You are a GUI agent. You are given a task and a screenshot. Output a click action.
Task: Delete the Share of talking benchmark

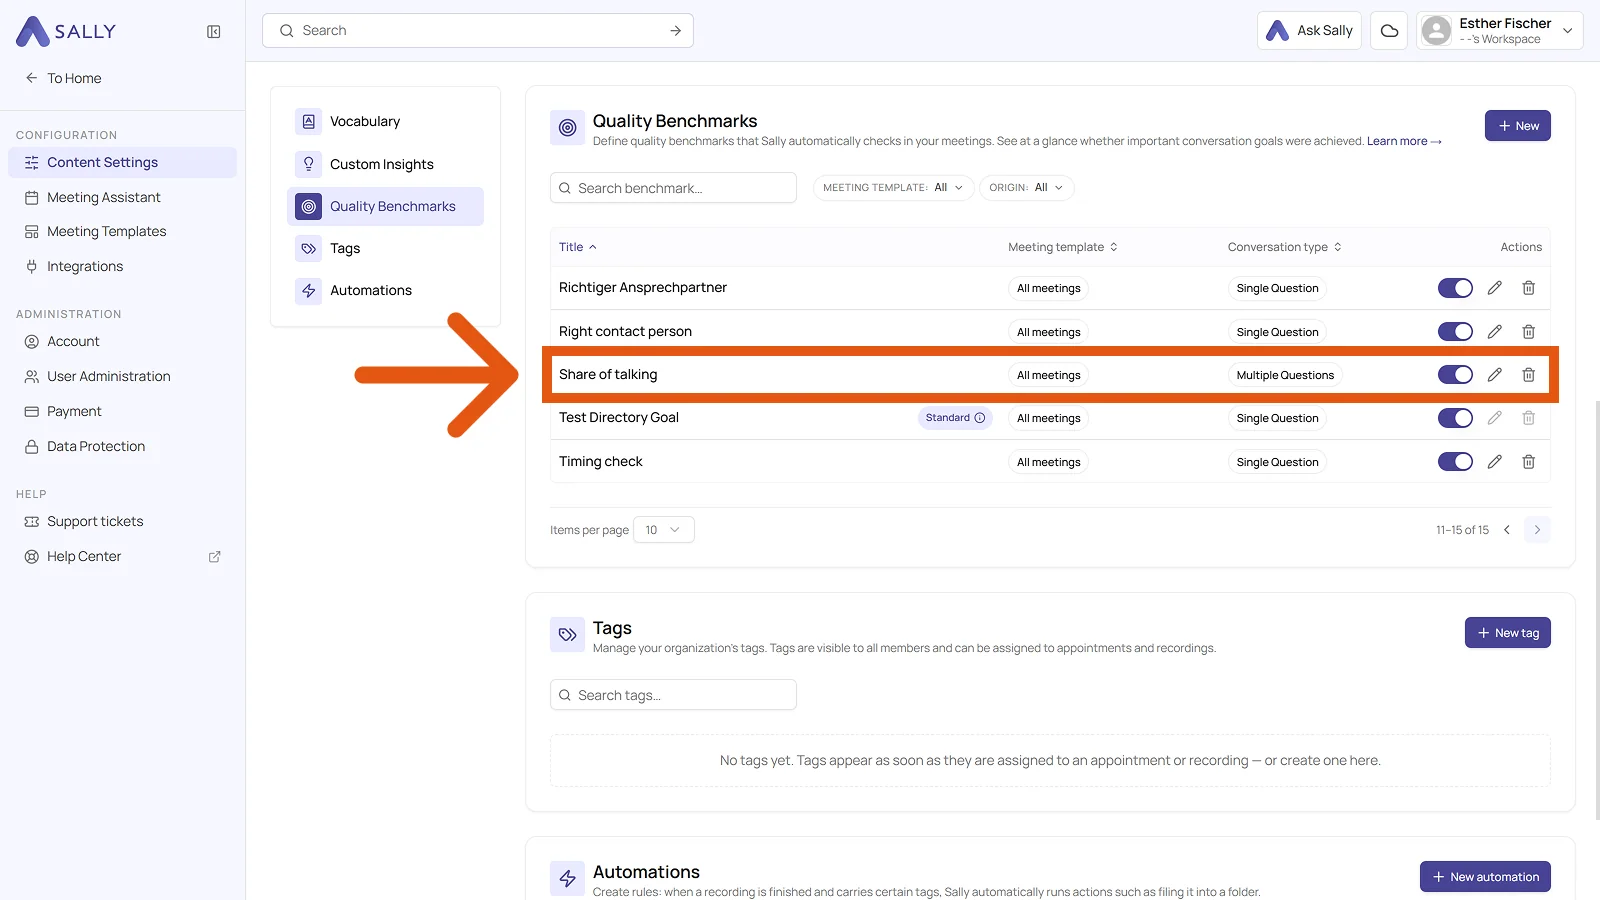click(x=1528, y=375)
